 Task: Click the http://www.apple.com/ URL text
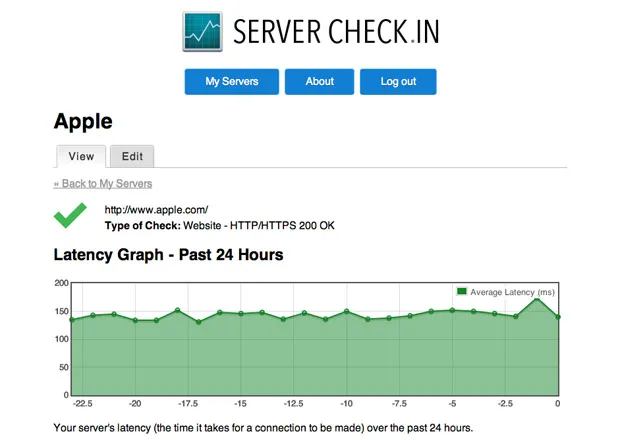click(156, 210)
